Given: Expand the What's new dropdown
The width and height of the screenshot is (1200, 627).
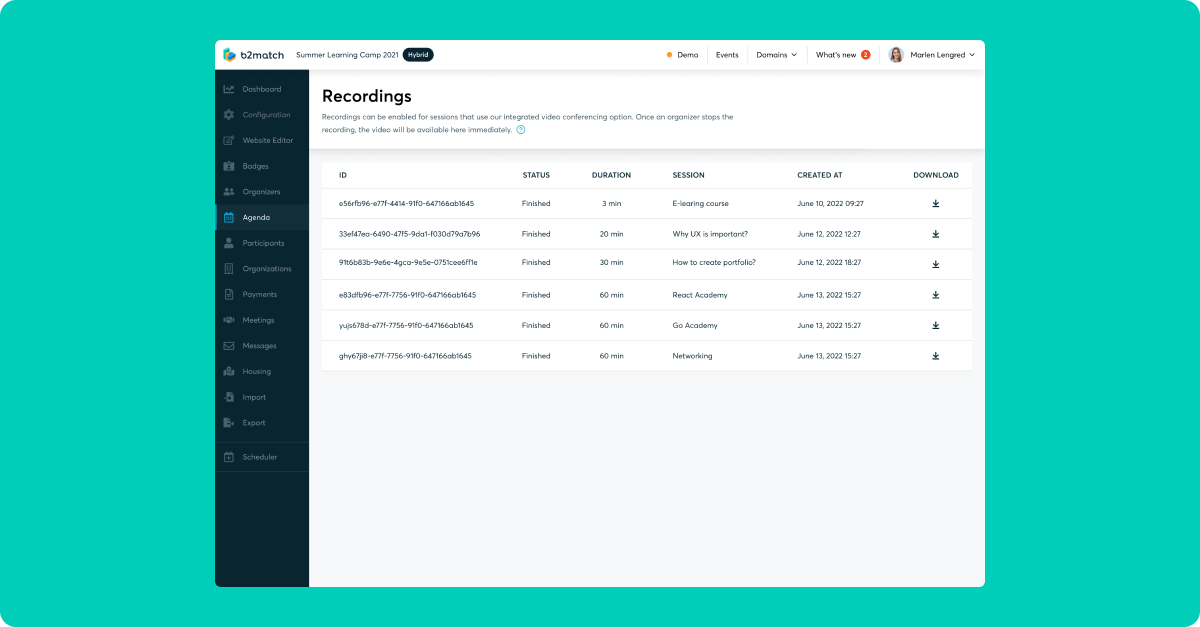Looking at the screenshot, I should [x=841, y=55].
